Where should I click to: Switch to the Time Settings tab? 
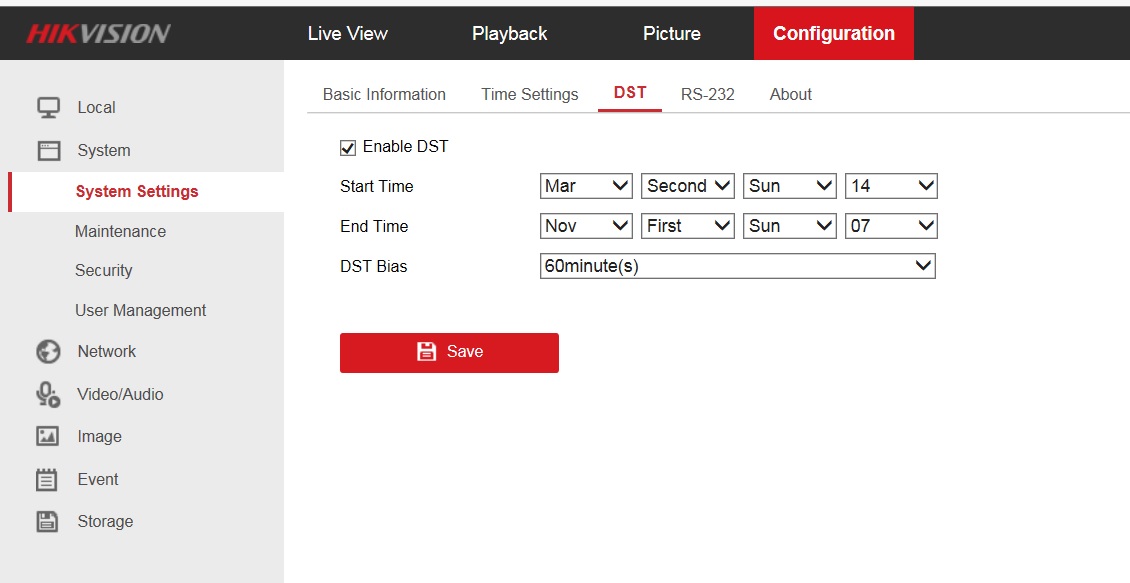click(529, 94)
